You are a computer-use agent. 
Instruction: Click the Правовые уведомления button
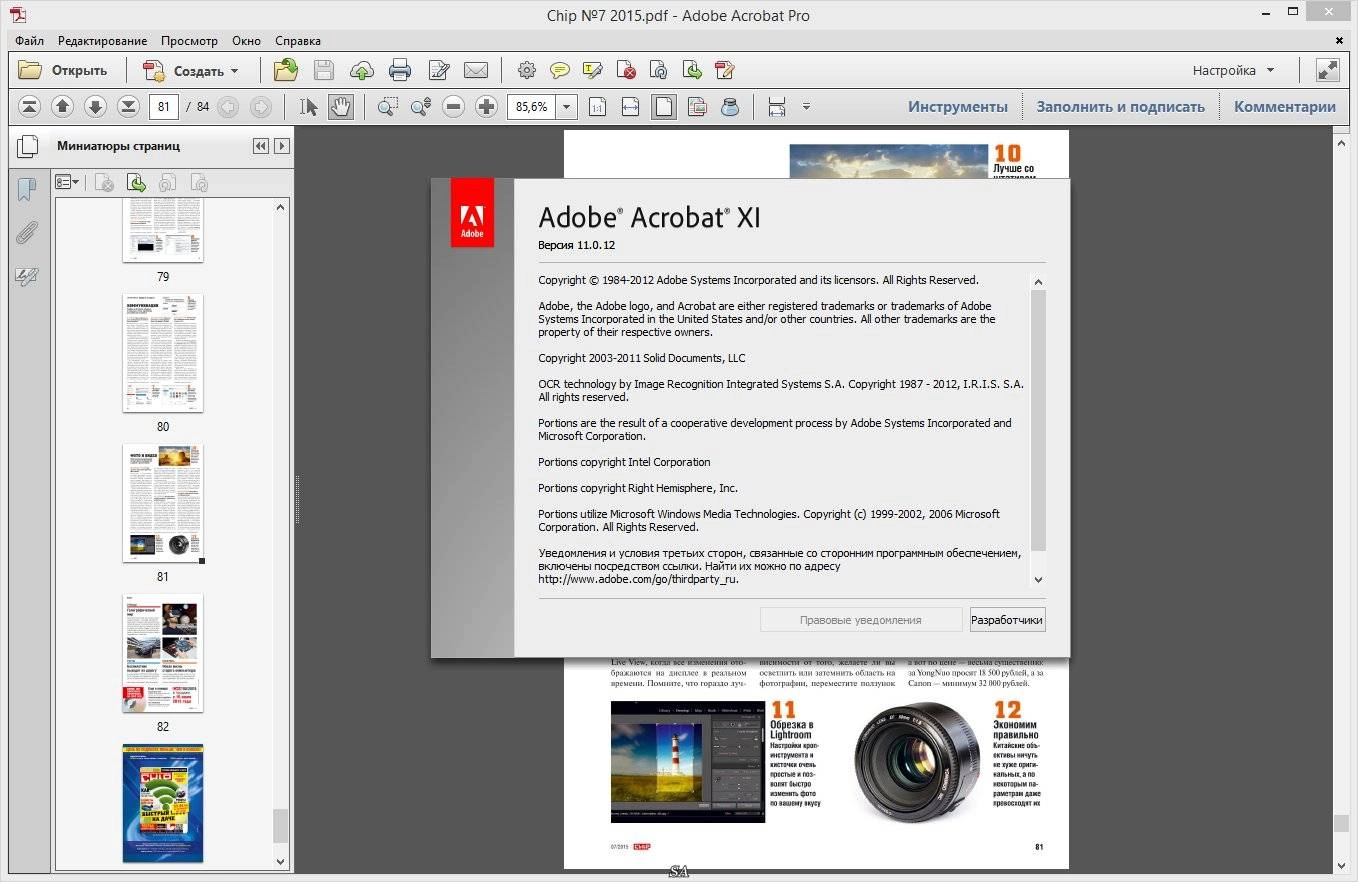pos(861,620)
